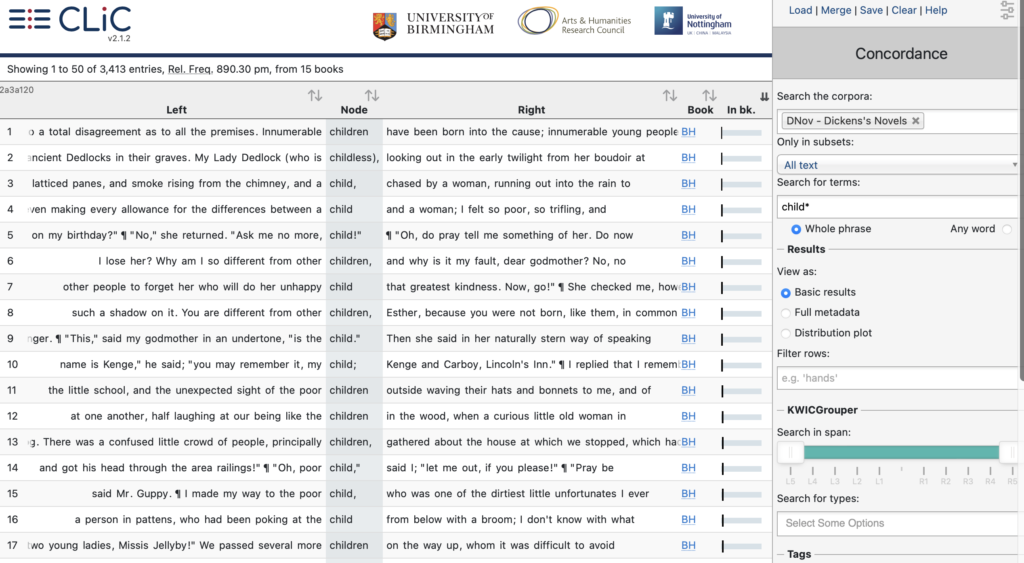This screenshot has width=1024, height=563.
Task: Sort by the Node column arrows
Action: (372, 96)
